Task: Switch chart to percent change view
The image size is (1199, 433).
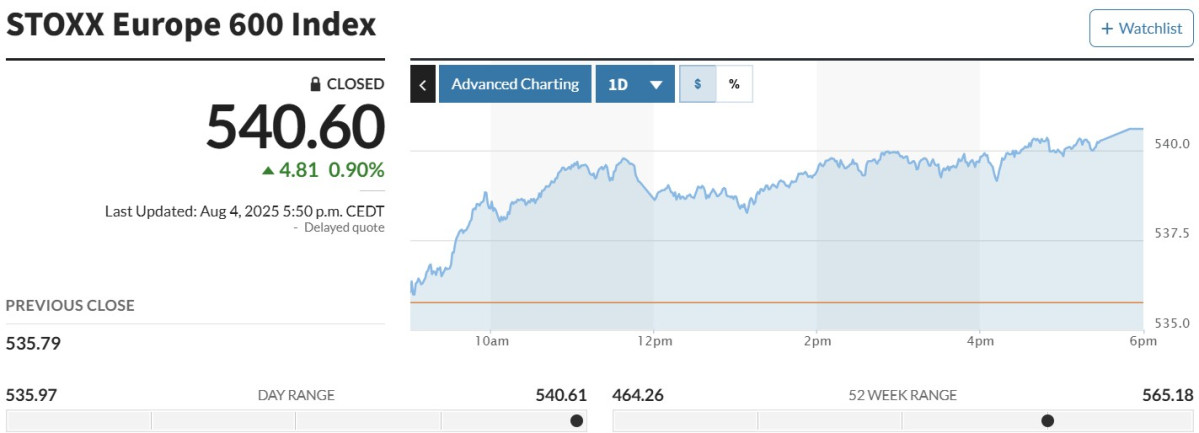Action: pyautogui.click(x=734, y=84)
